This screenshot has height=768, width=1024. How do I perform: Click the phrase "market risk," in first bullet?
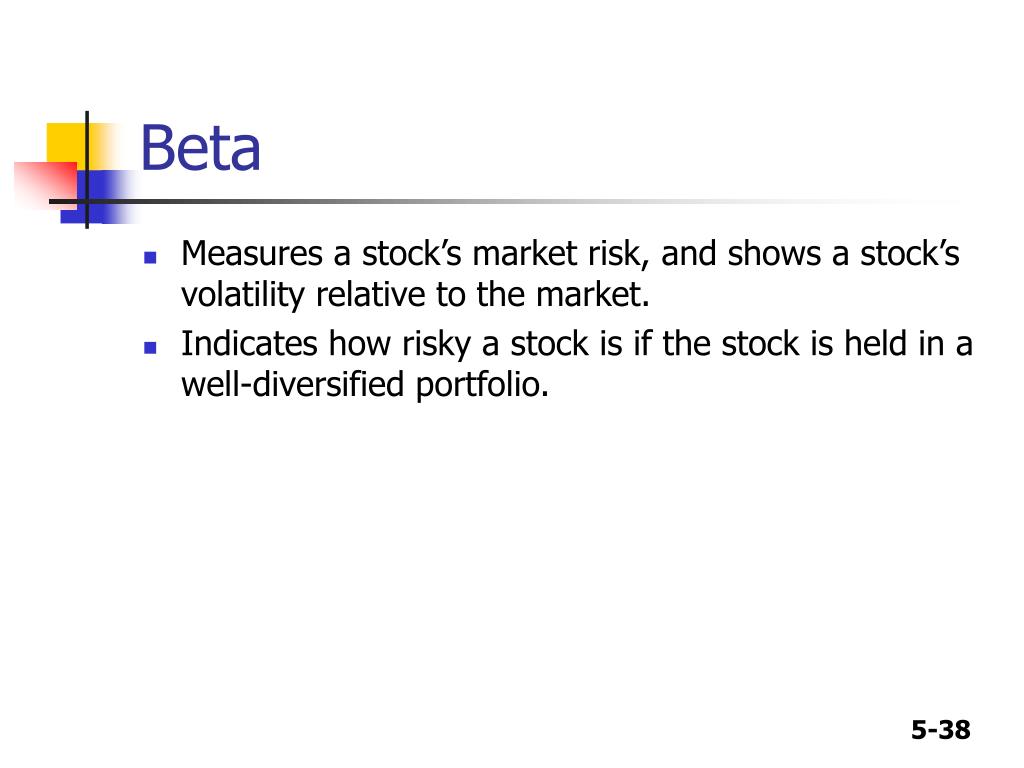[x=560, y=254]
